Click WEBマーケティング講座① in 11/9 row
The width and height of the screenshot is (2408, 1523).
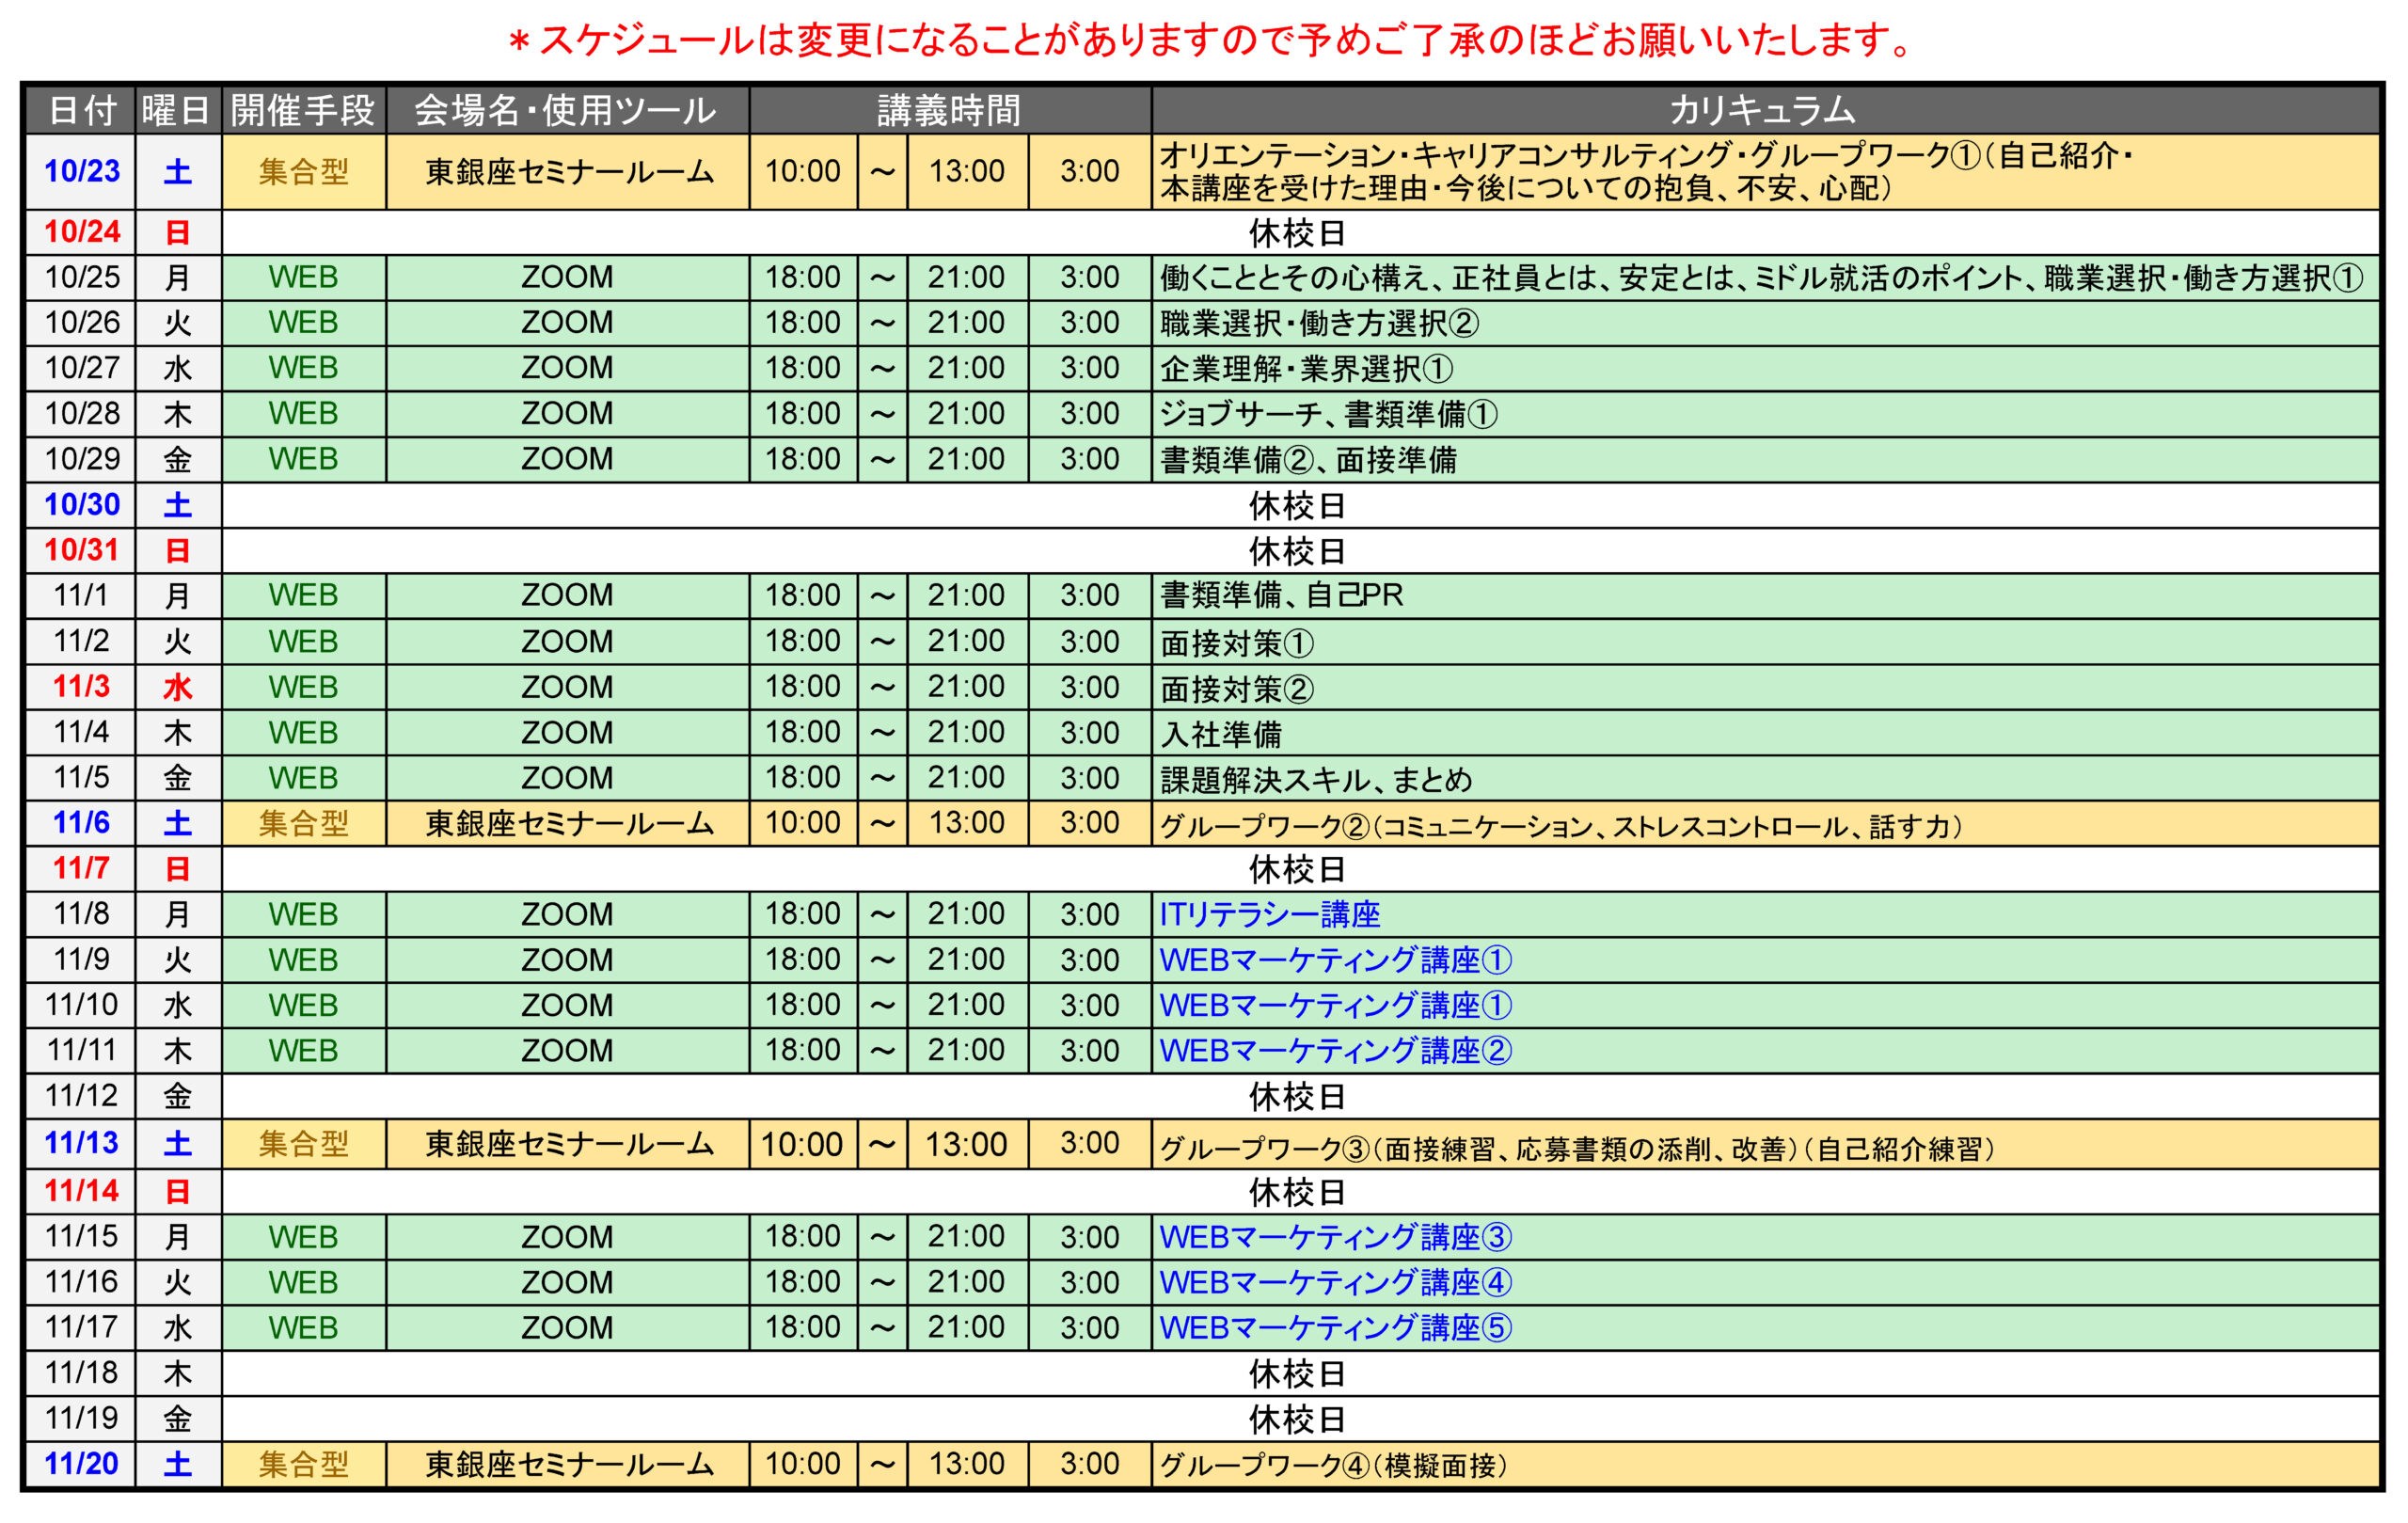[1335, 960]
